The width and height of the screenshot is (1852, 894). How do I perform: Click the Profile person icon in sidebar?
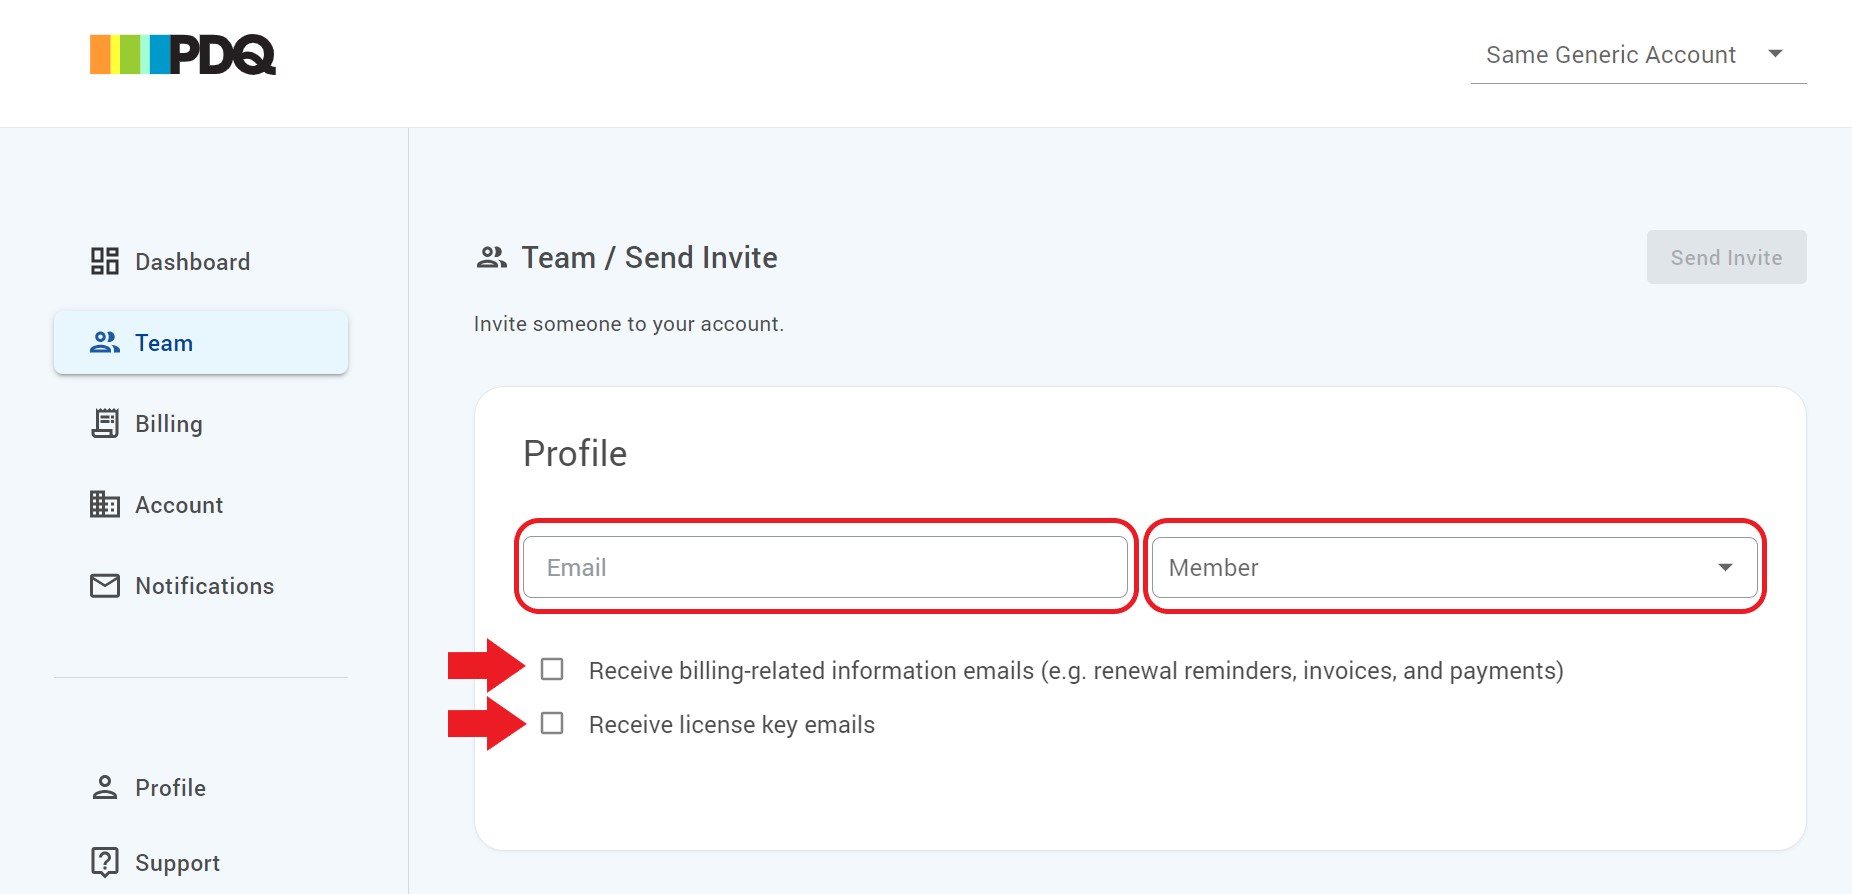click(105, 788)
